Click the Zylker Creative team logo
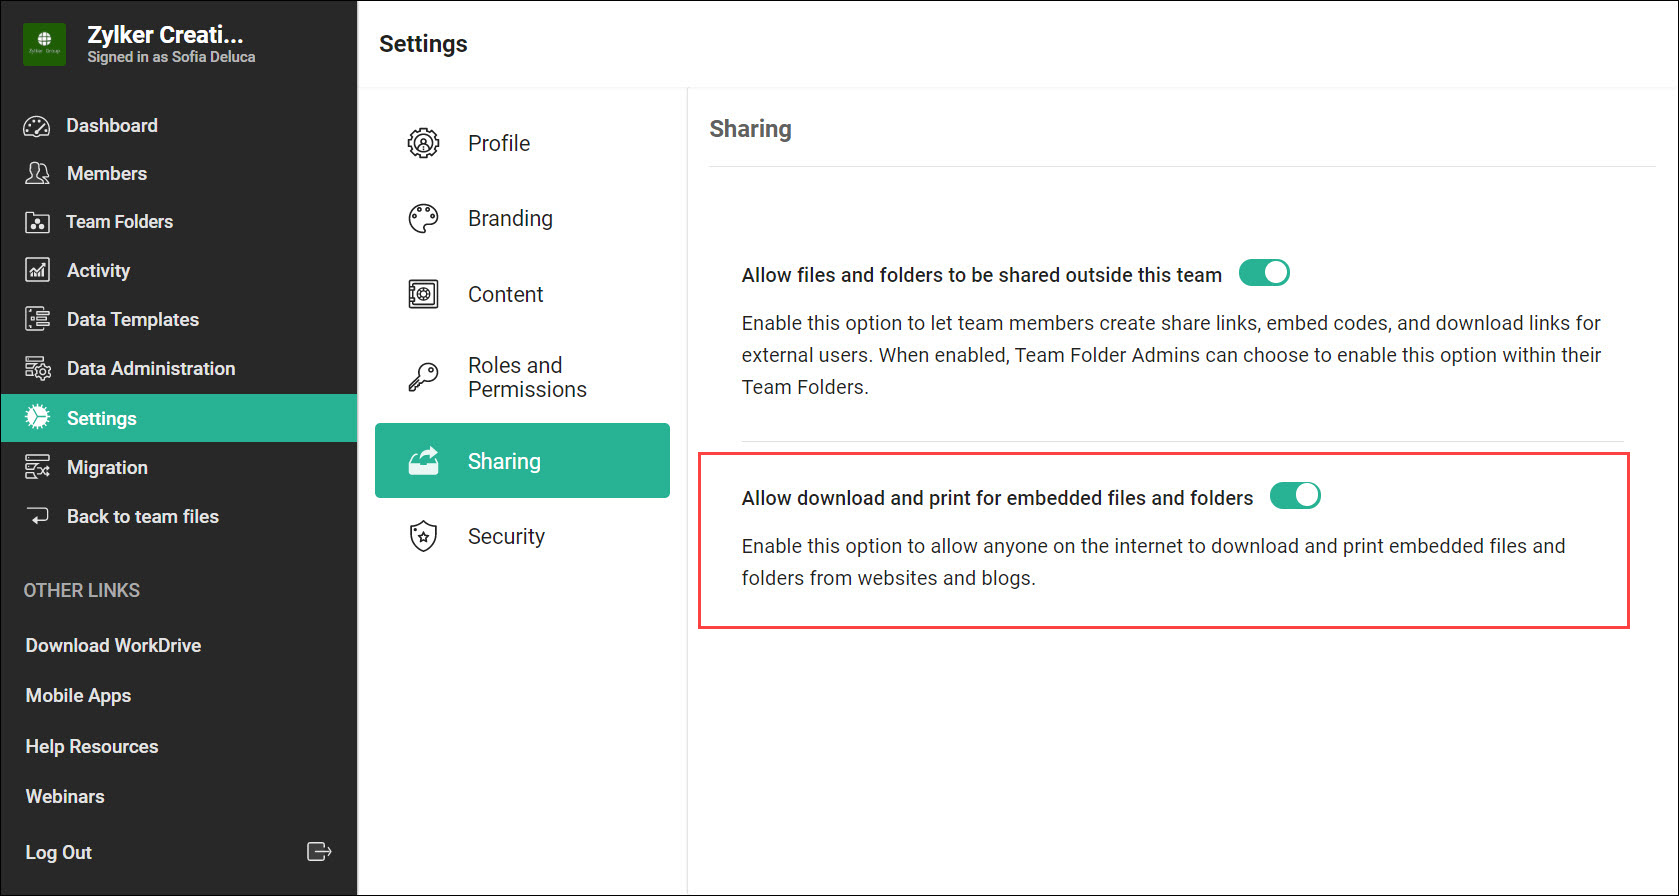The height and width of the screenshot is (896, 1679). [44, 44]
